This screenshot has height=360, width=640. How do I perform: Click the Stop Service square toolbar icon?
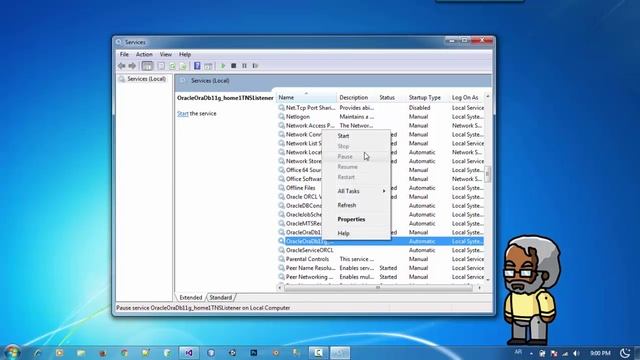click(x=233, y=66)
